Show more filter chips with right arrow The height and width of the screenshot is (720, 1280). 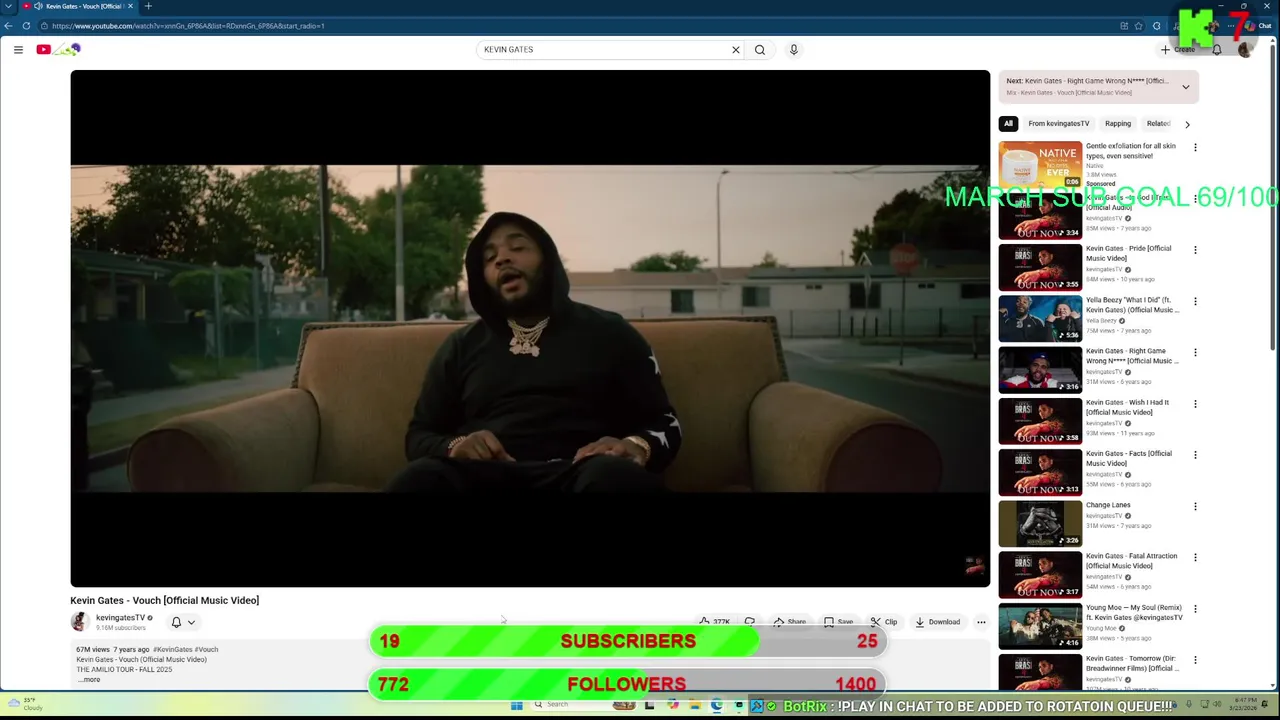pos(1187,124)
